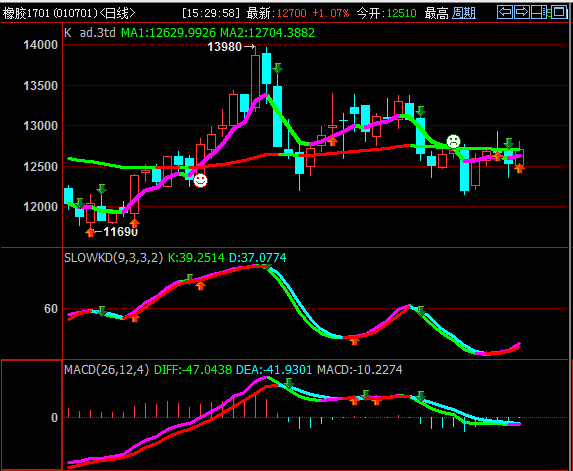Click the white sad face signal marker
The height and width of the screenshot is (471, 573).
[x=454, y=141]
